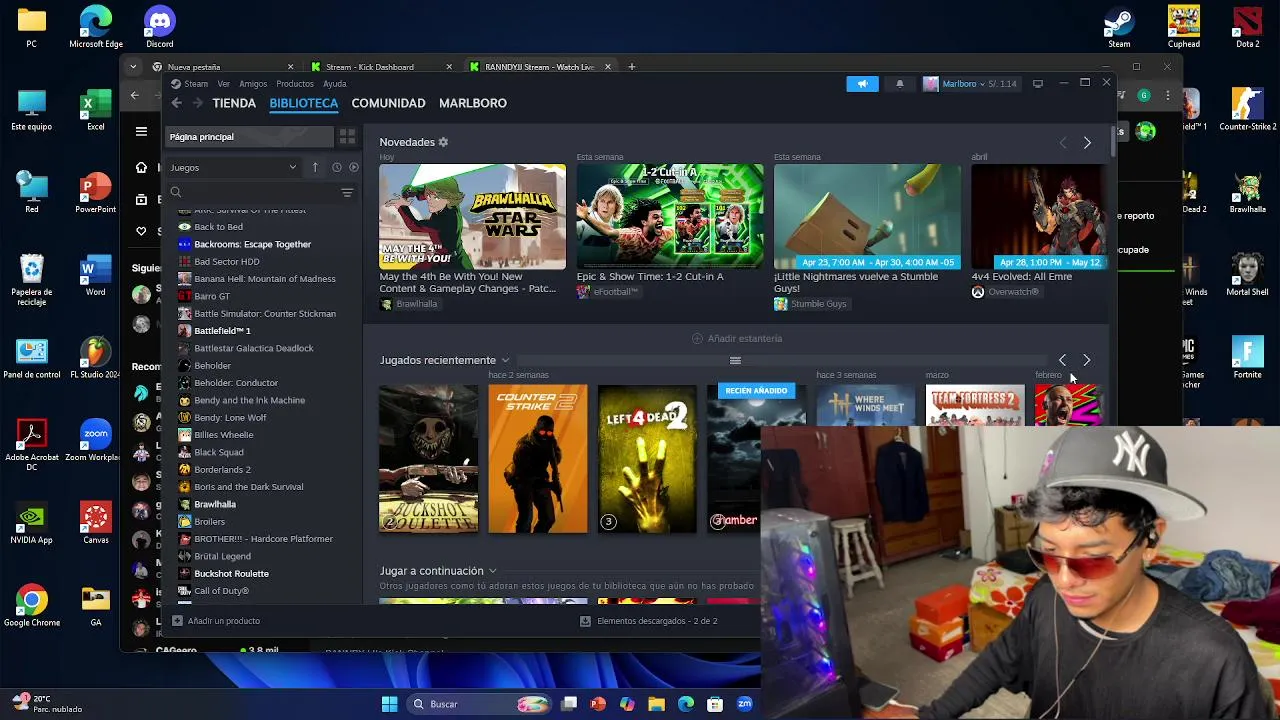Filter library by recent activity clock icon
The height and width of the screenshot is (720, 1280).
coord(337,167)
